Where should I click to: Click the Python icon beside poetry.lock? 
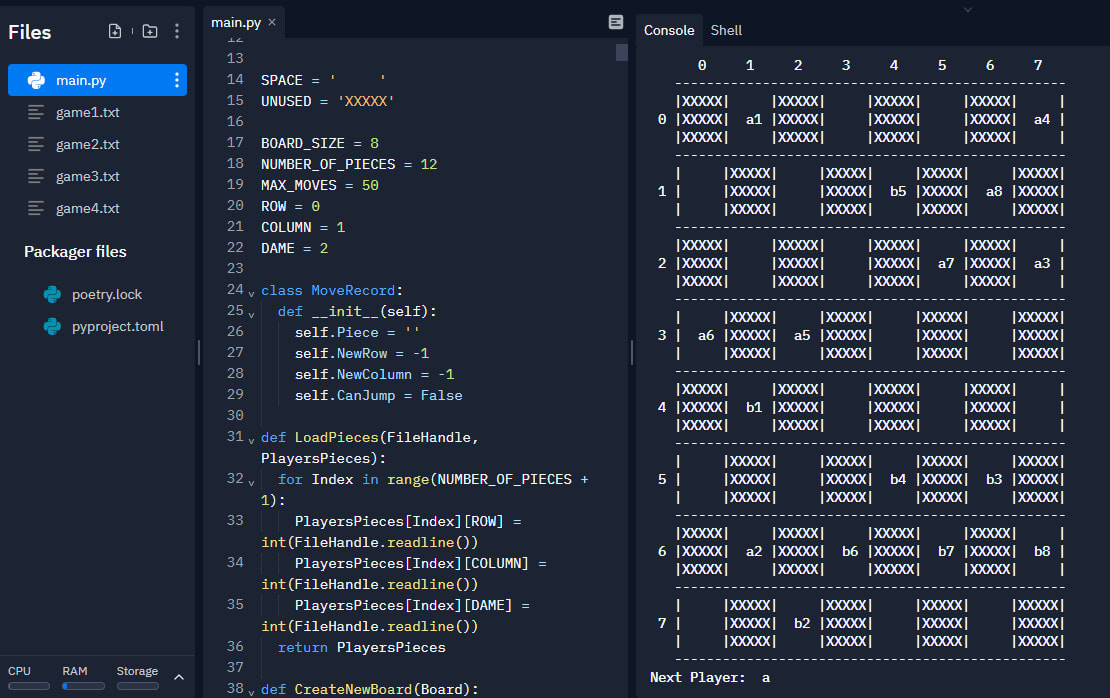52,294
